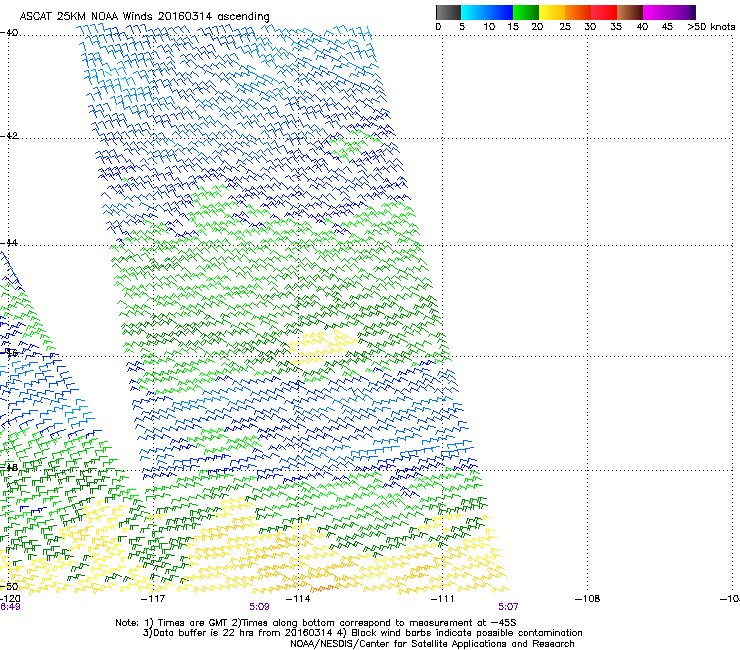Click the '25' label under the color scale
Viewport: 740px width, 650px height.
(565, 26)
